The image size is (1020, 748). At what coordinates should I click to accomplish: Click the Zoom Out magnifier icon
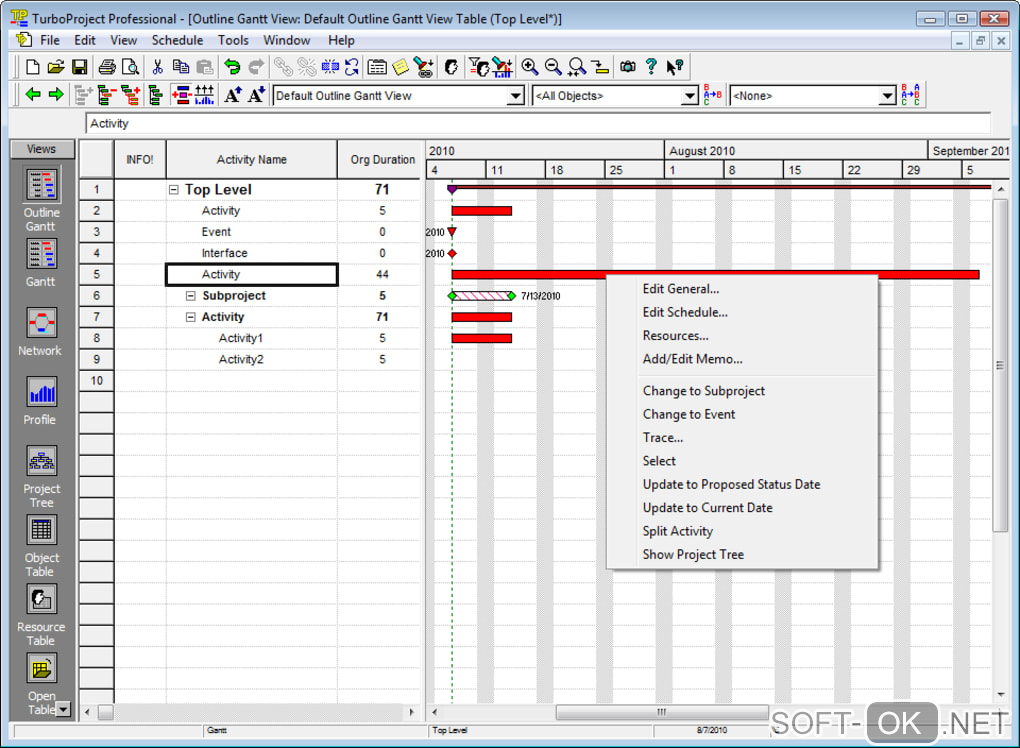pyautogui.click(x=553, y=66)
